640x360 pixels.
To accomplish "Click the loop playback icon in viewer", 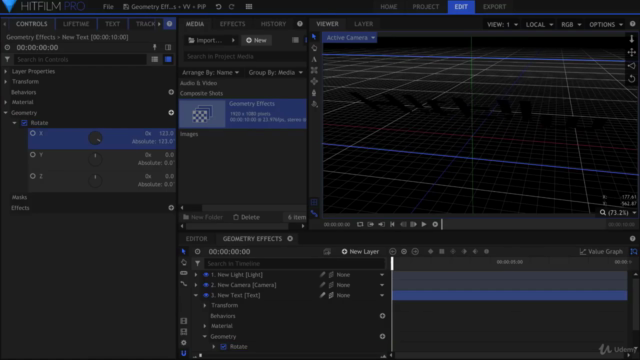I will [360, 224].
